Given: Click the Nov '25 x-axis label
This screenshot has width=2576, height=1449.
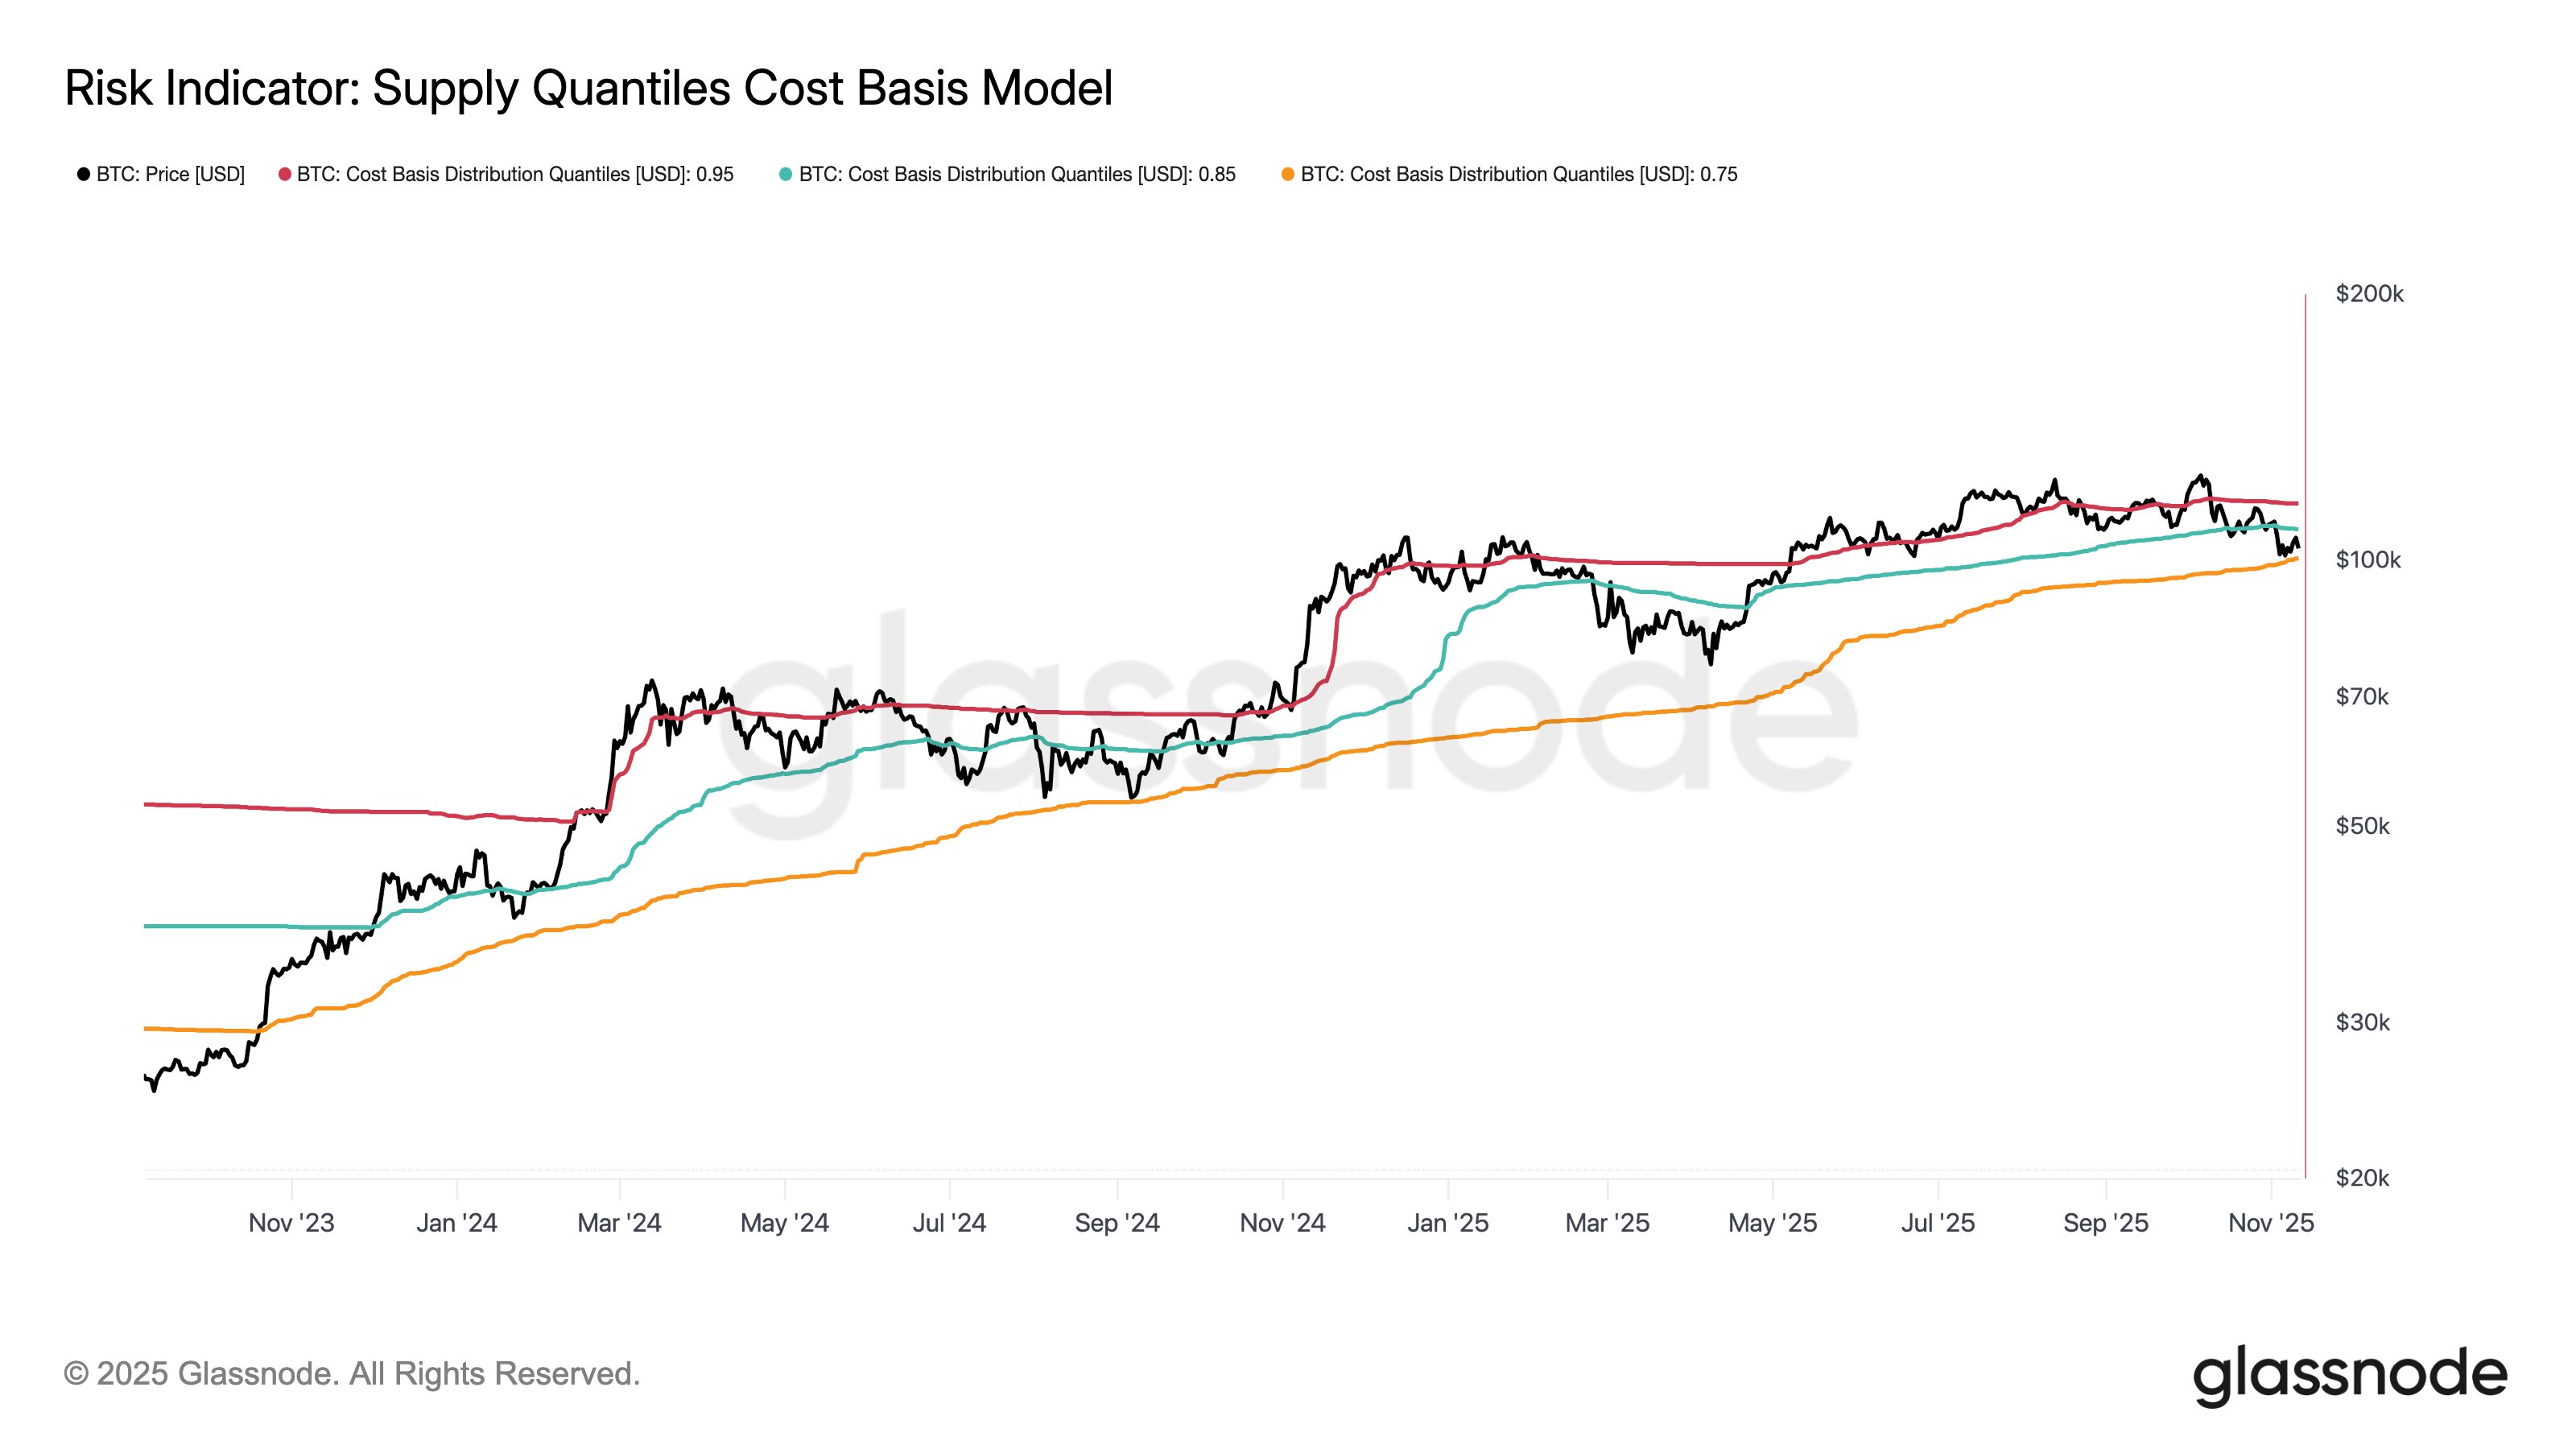Looking at the screenshot, I should [x=2271, y=1223].
